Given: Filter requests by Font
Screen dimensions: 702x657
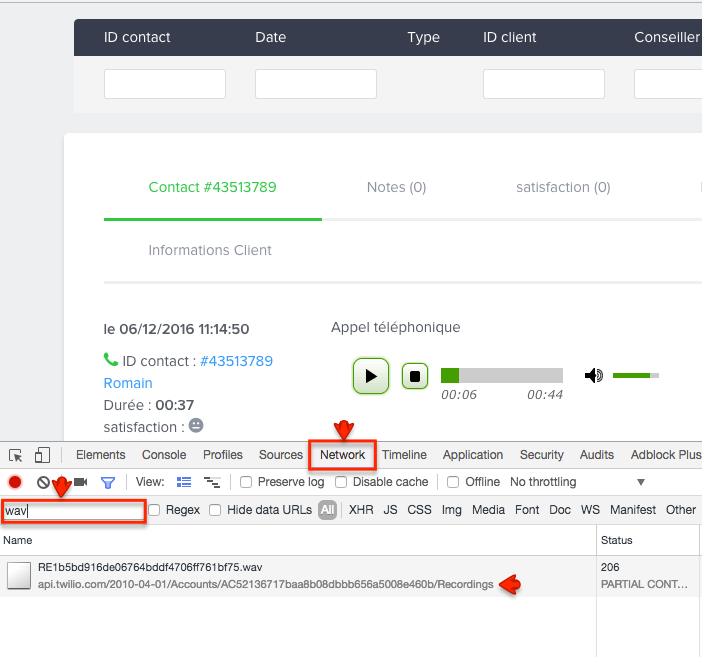Looking at the screenshot, I should [527, 510].
